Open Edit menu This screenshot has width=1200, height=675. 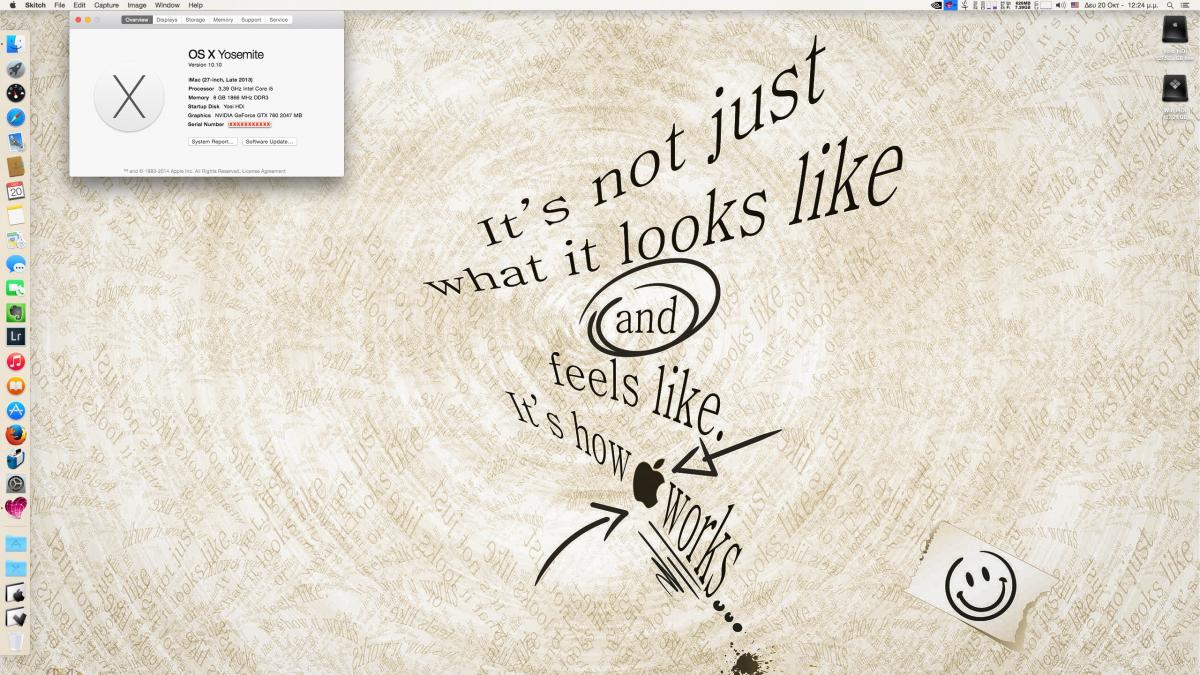click(79, 5)
